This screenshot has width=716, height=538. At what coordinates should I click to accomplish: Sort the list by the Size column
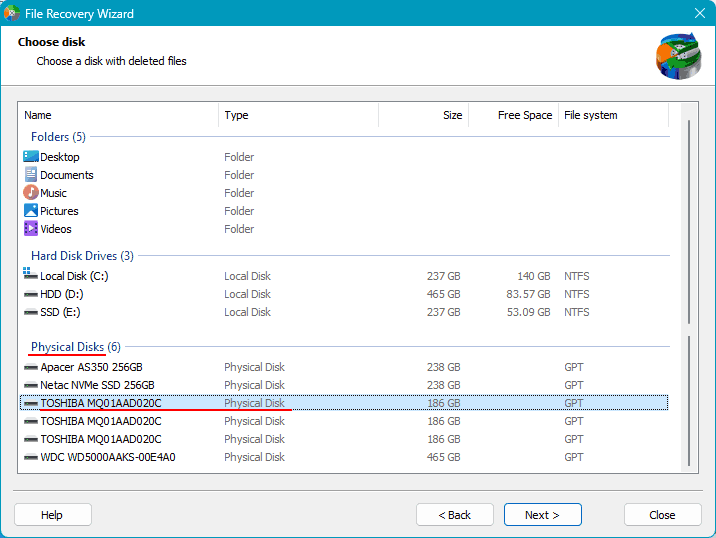[423, 115]
